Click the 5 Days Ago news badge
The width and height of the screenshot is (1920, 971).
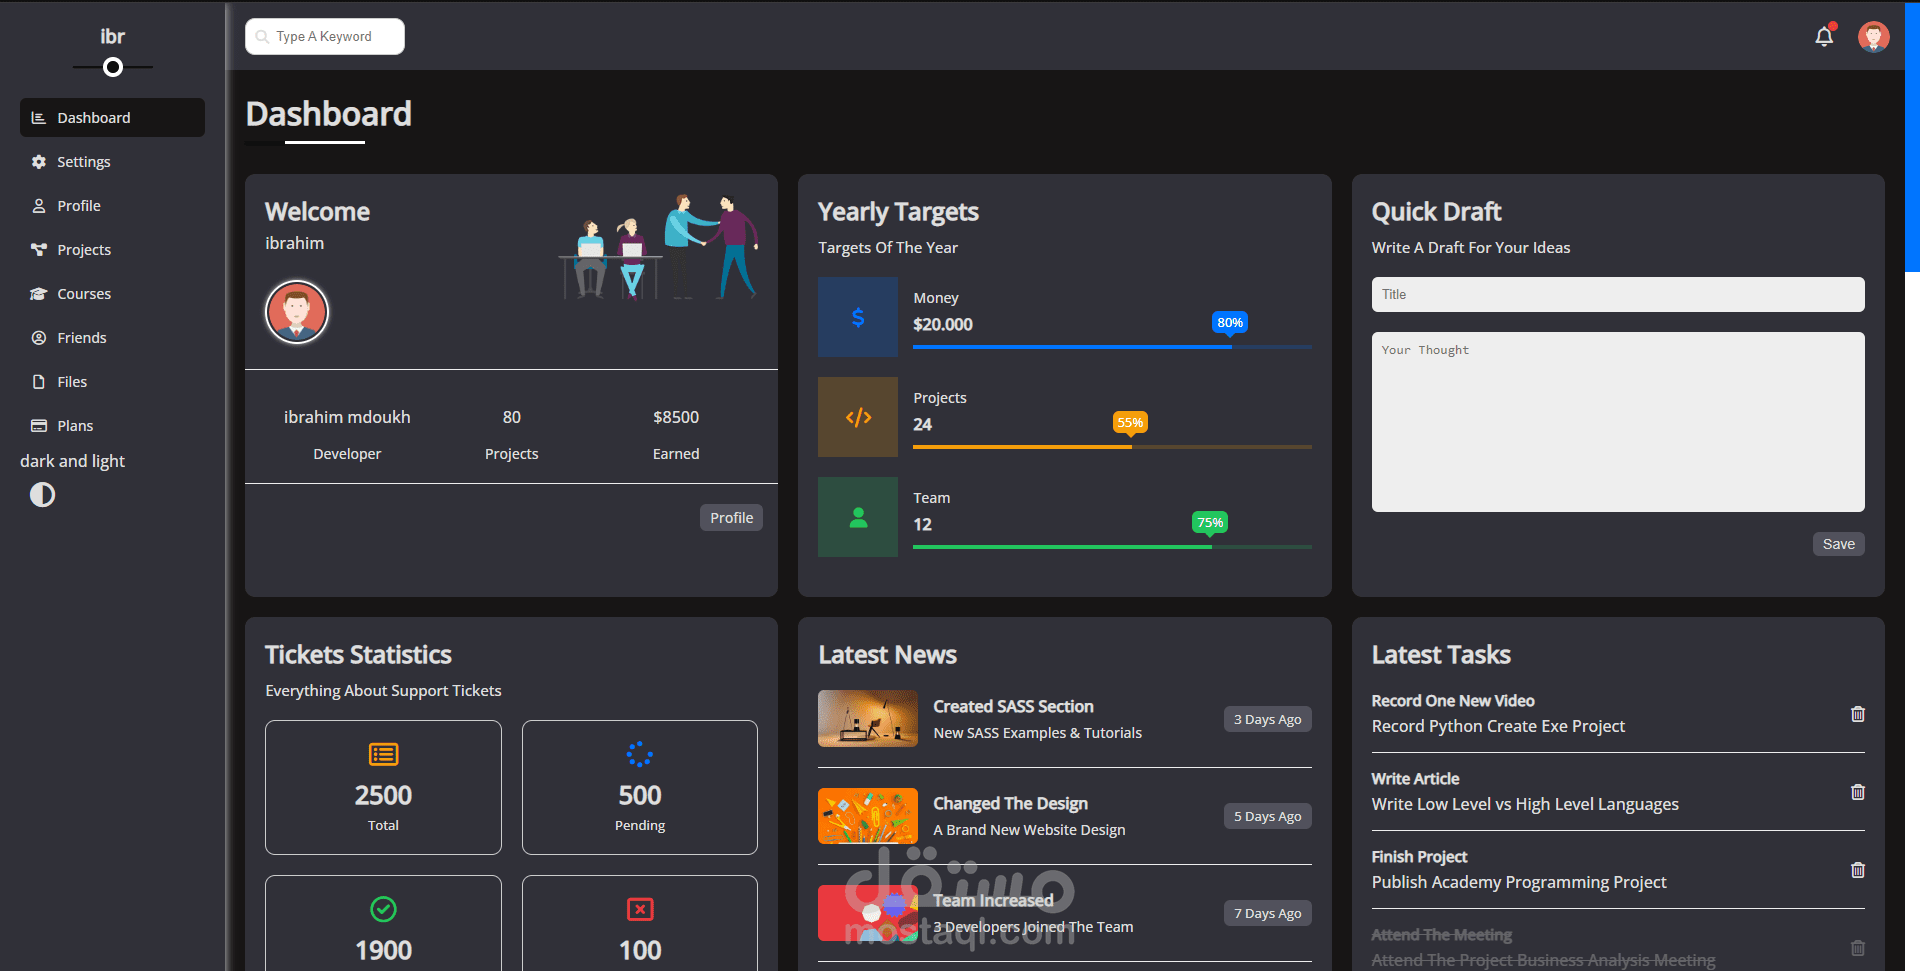1267,816
